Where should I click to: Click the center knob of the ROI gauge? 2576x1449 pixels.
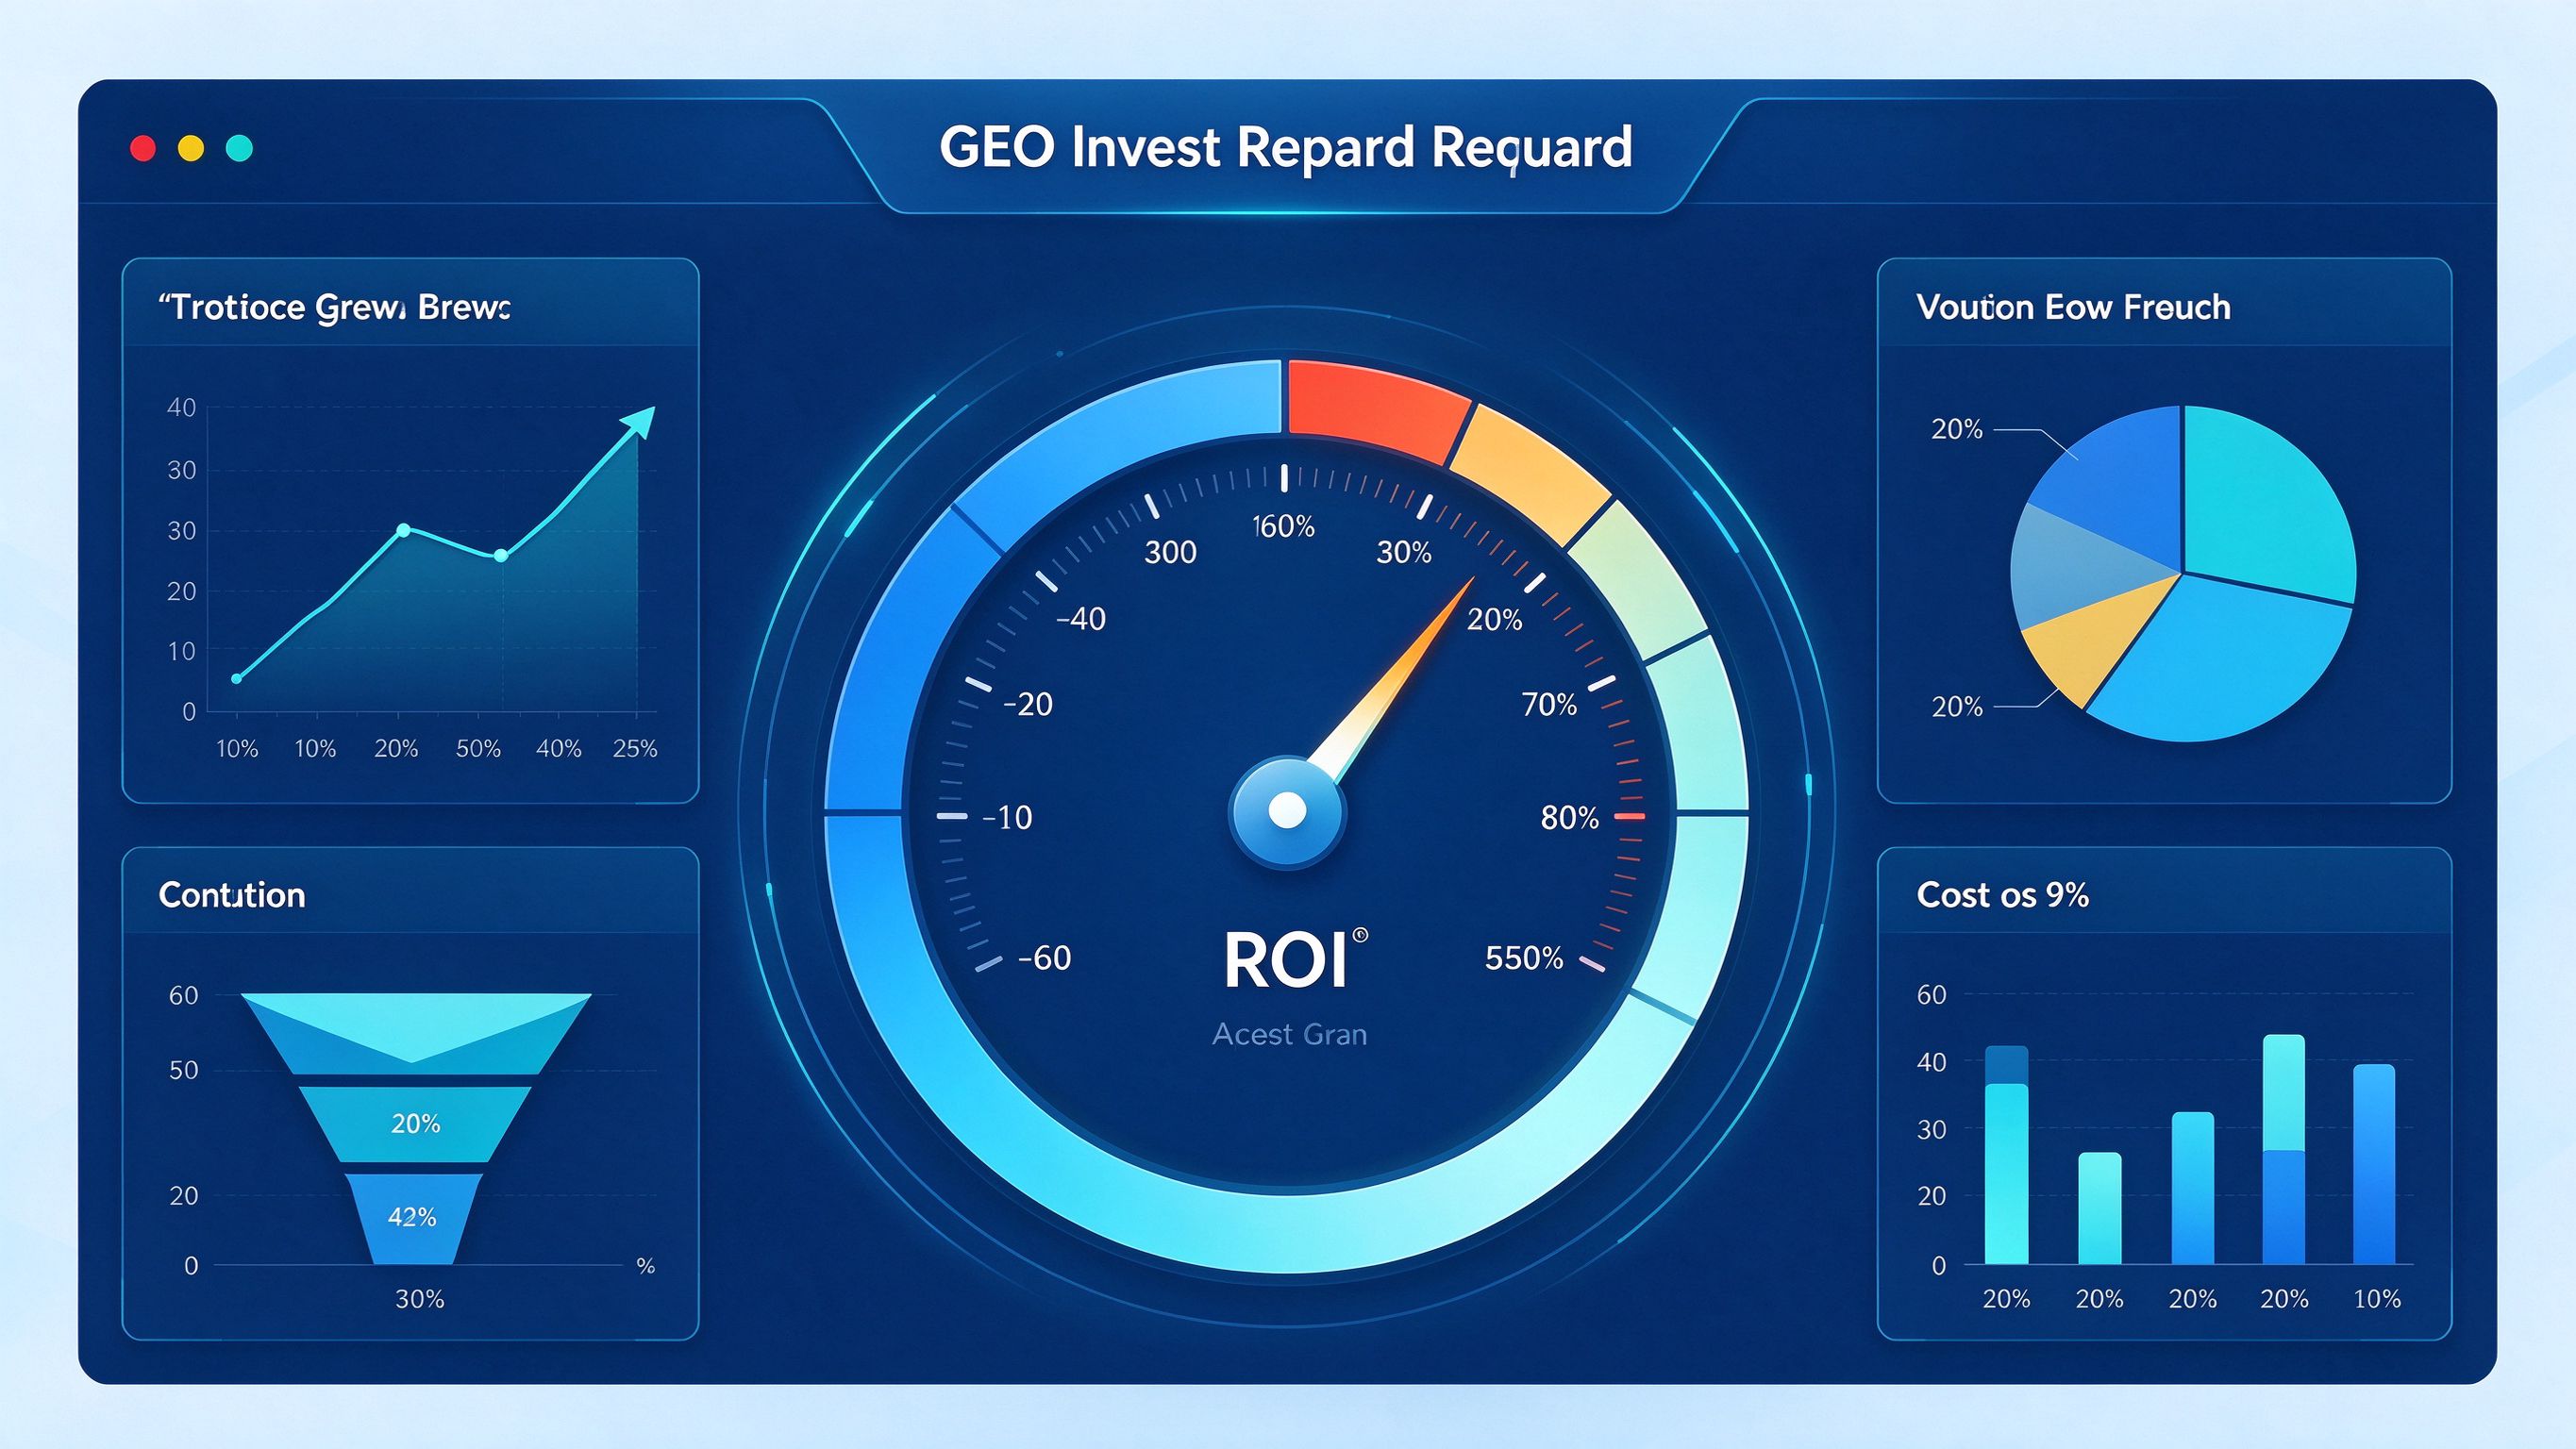pyautogui.click(x=1287, y=811)
